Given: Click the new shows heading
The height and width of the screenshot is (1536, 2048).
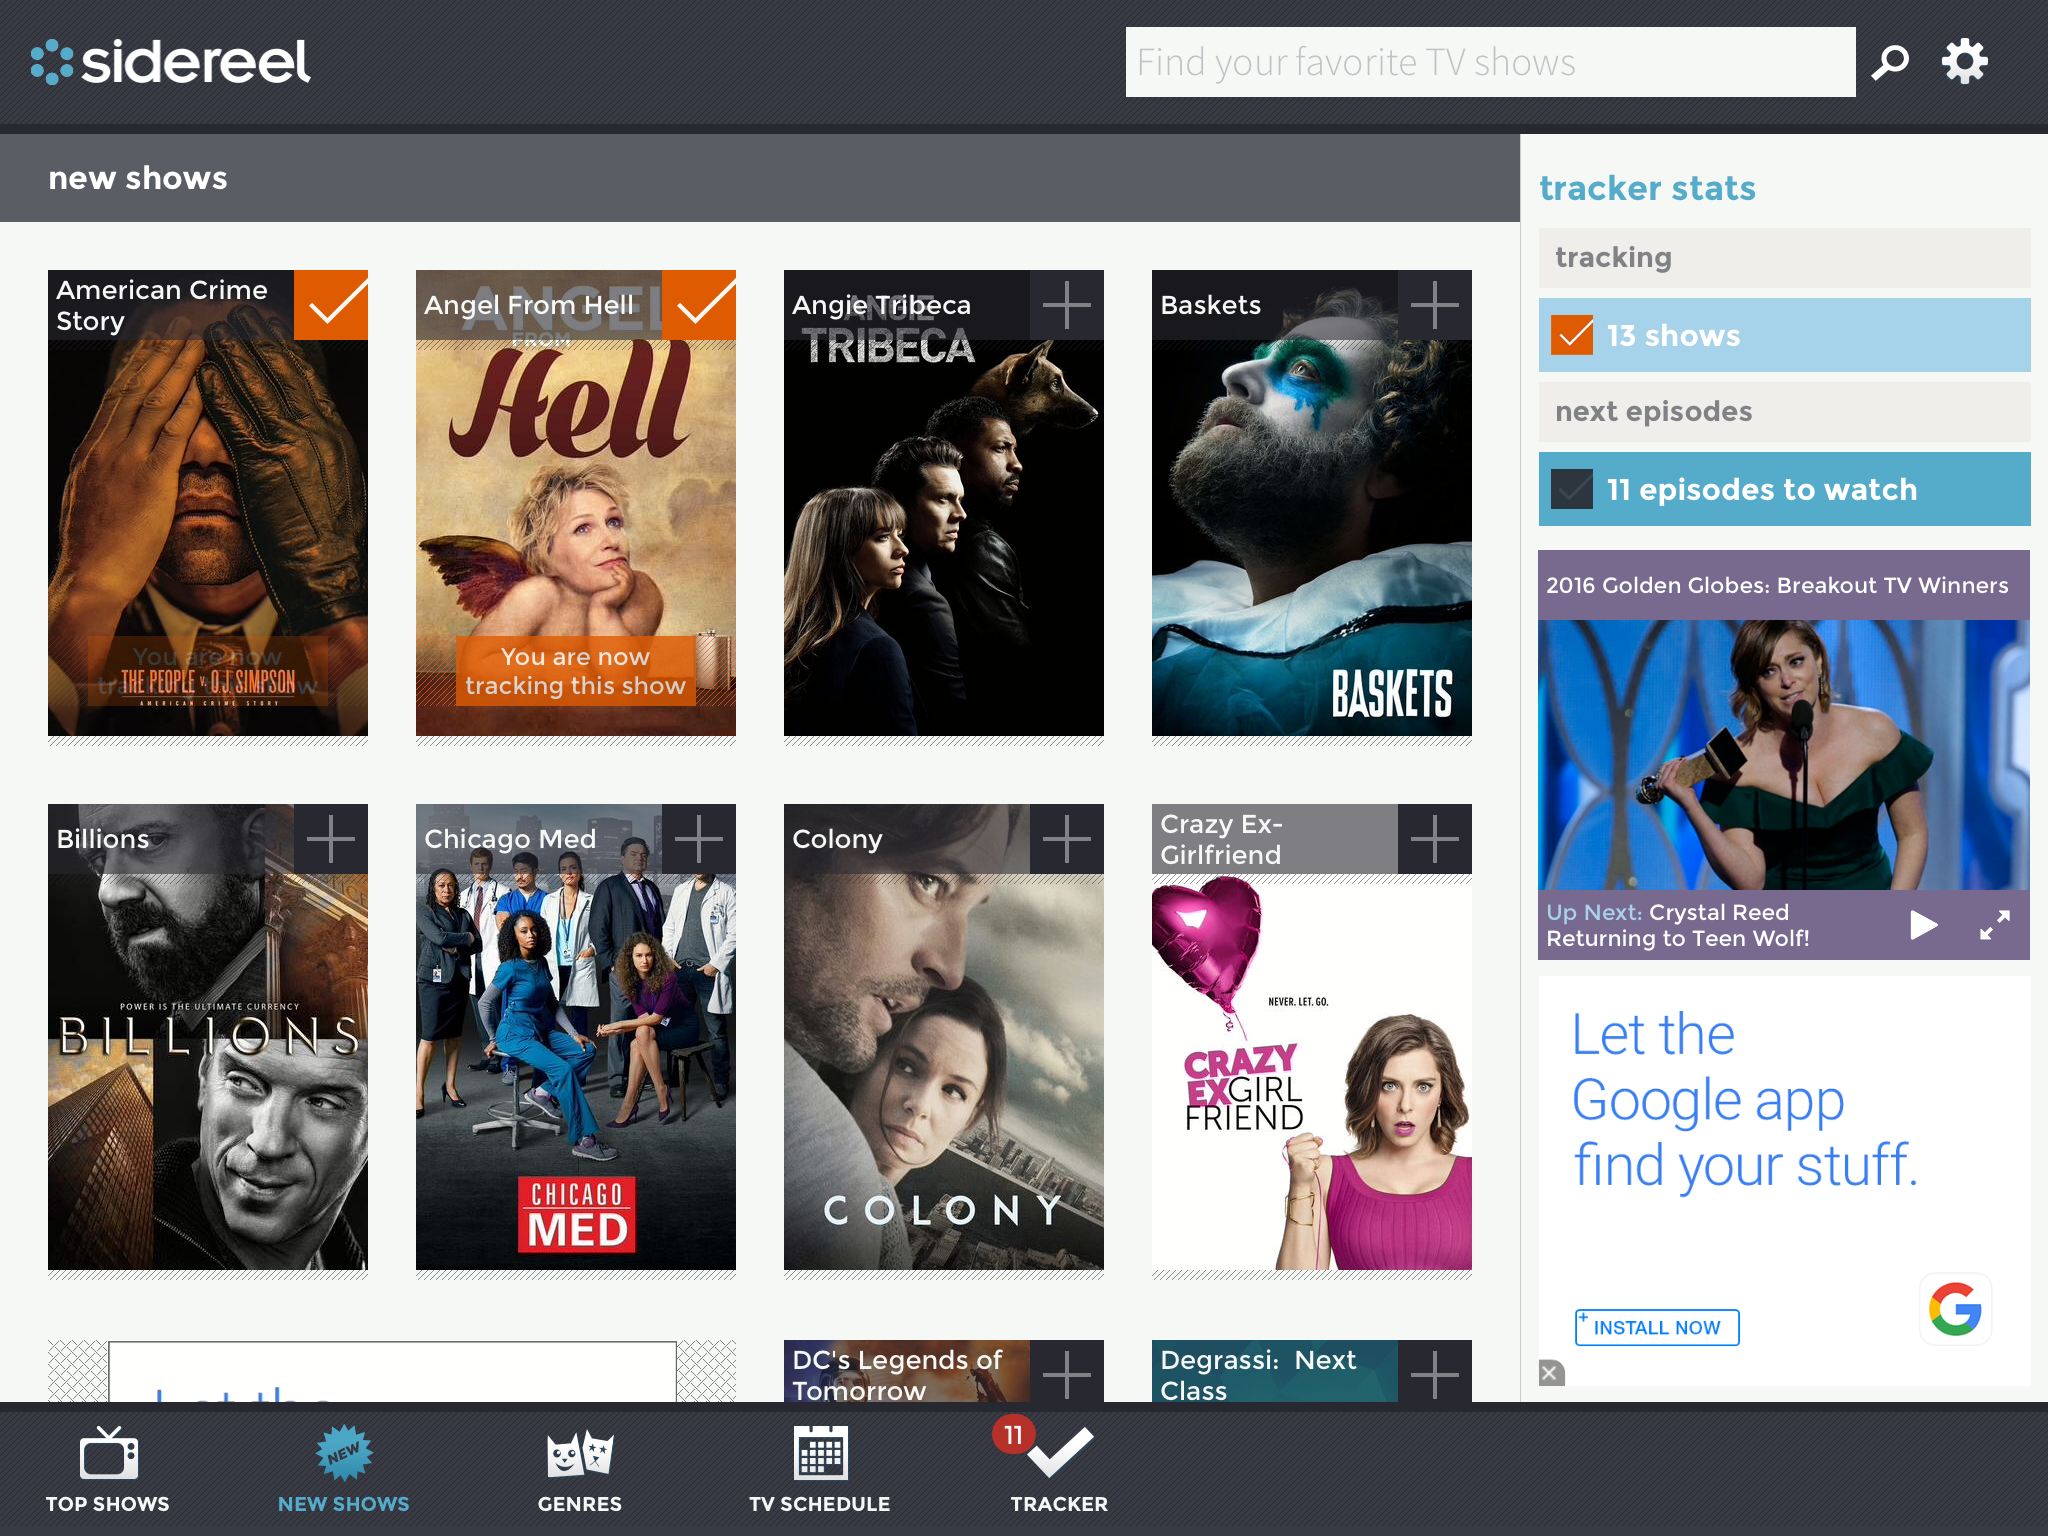Looking at the screenshot, I should (138, 178).
